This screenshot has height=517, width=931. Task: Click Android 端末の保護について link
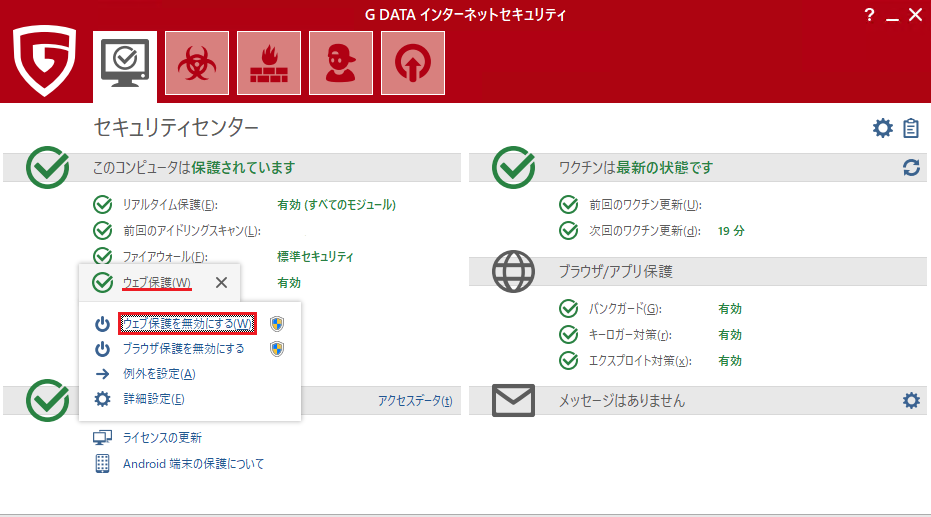pyautogui.click(x=194, y=464)
